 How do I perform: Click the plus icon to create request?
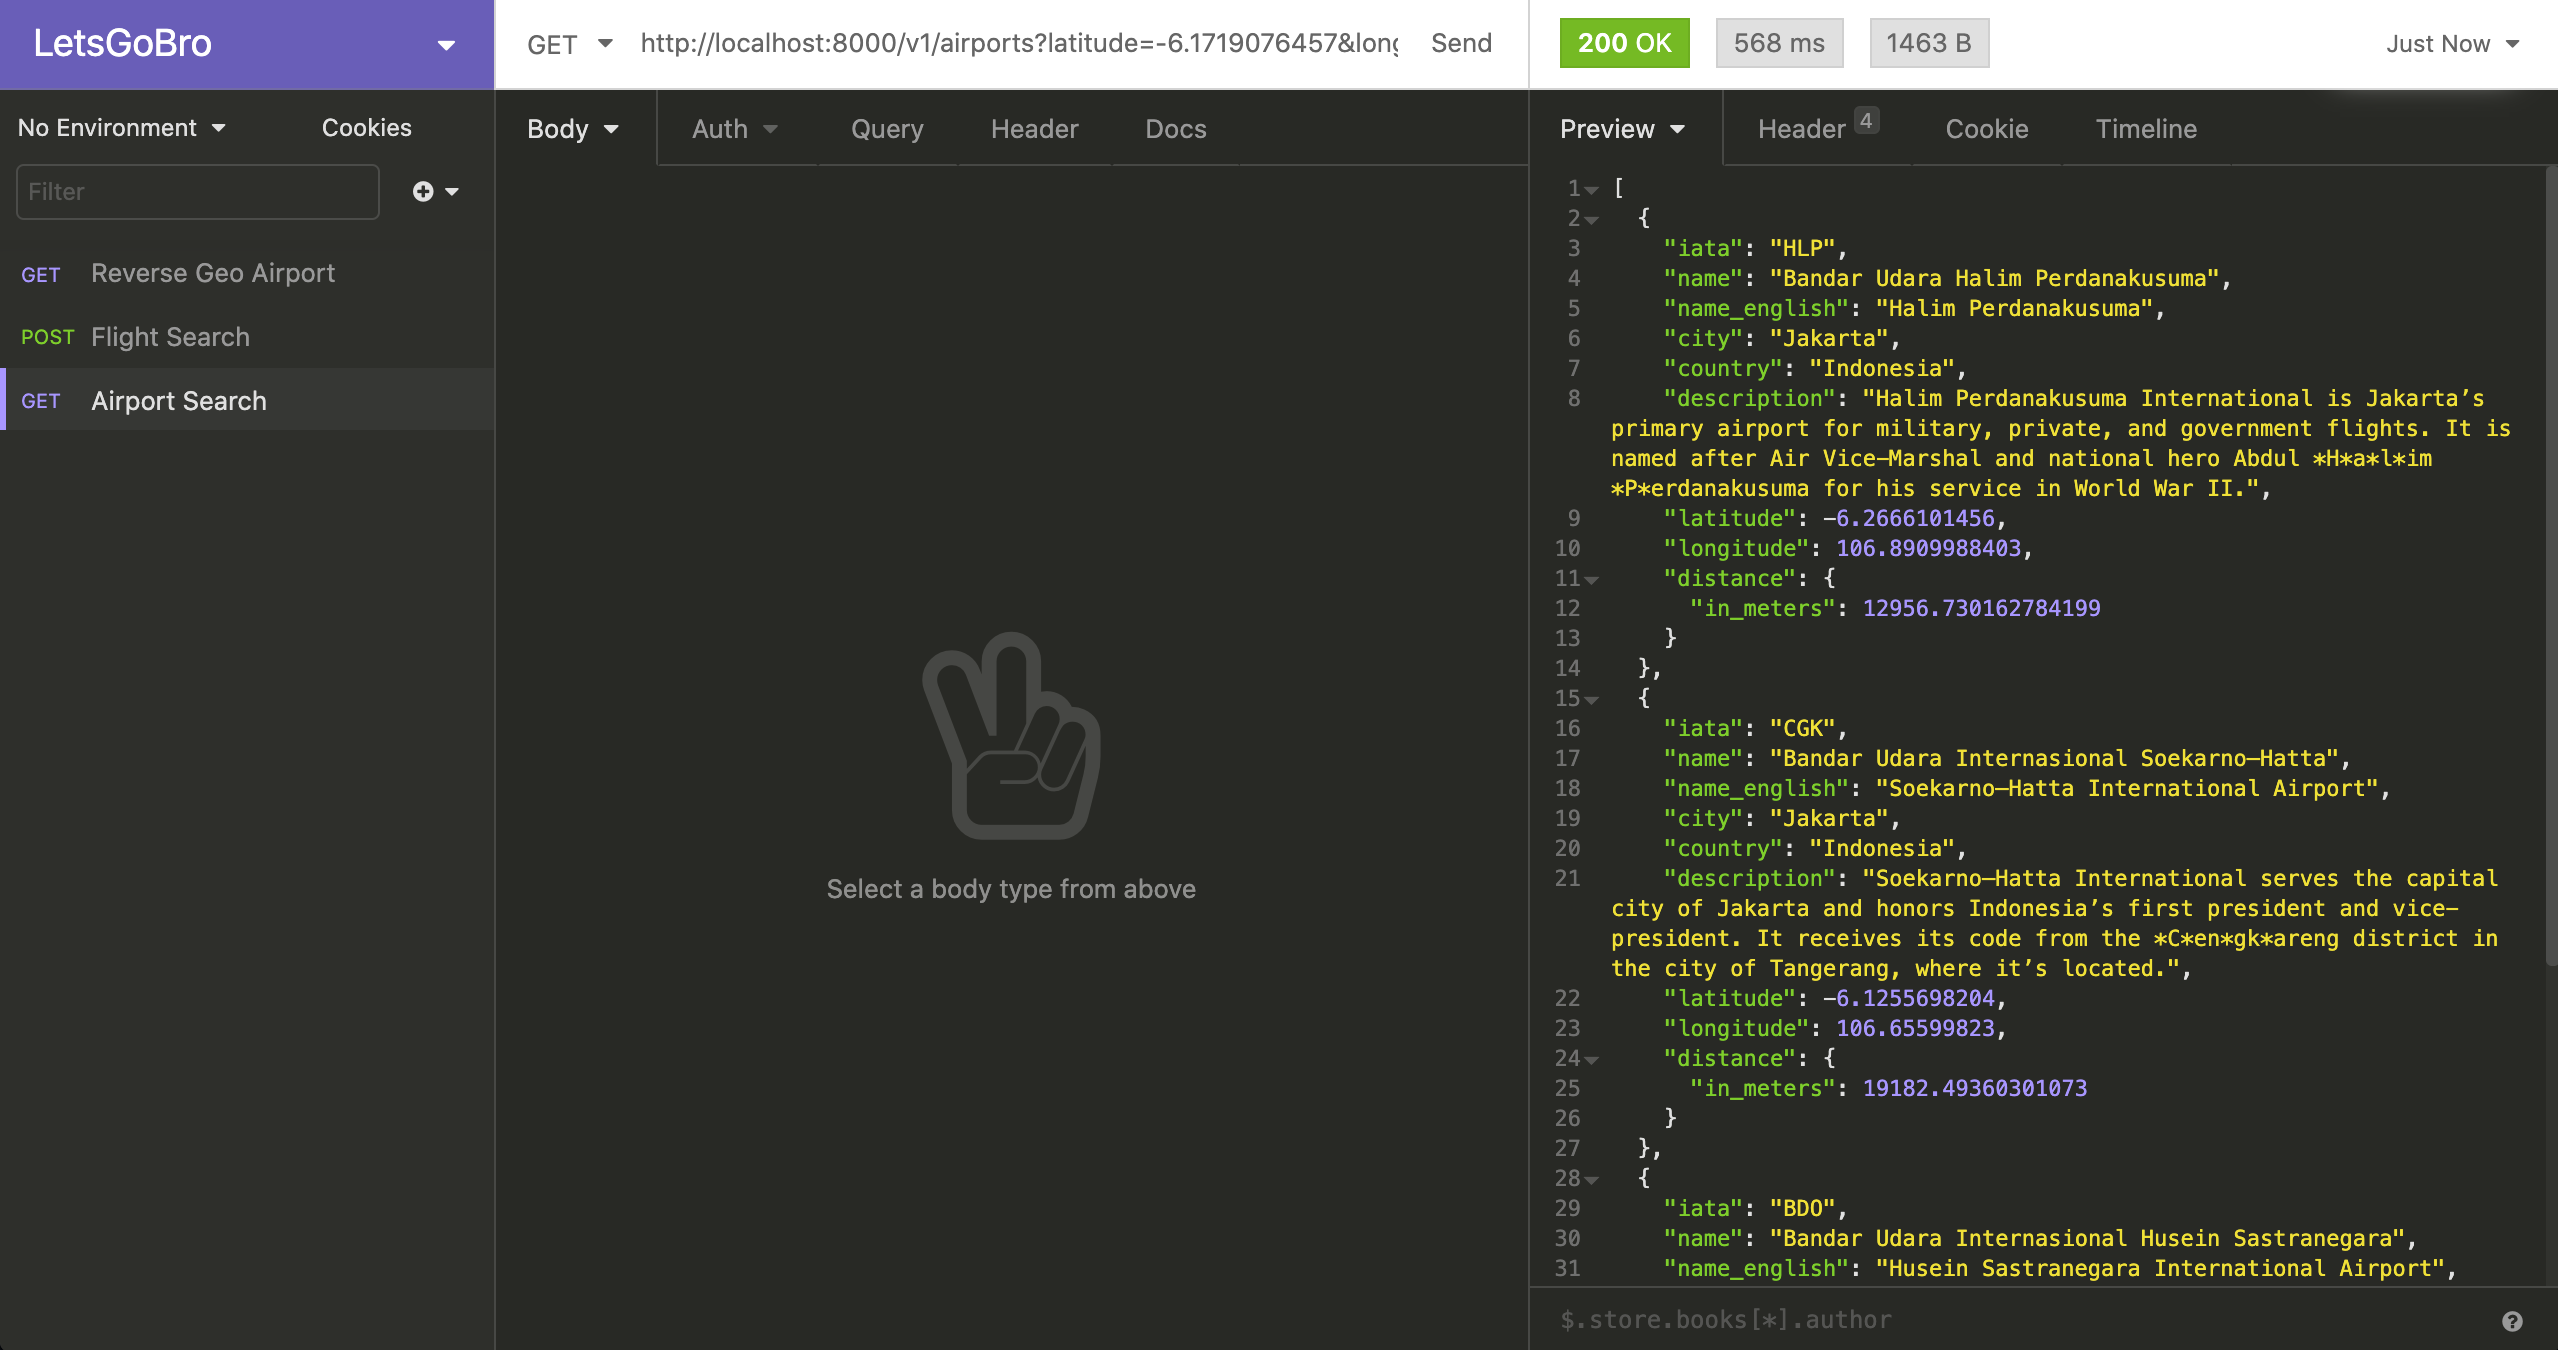point(424,191)
